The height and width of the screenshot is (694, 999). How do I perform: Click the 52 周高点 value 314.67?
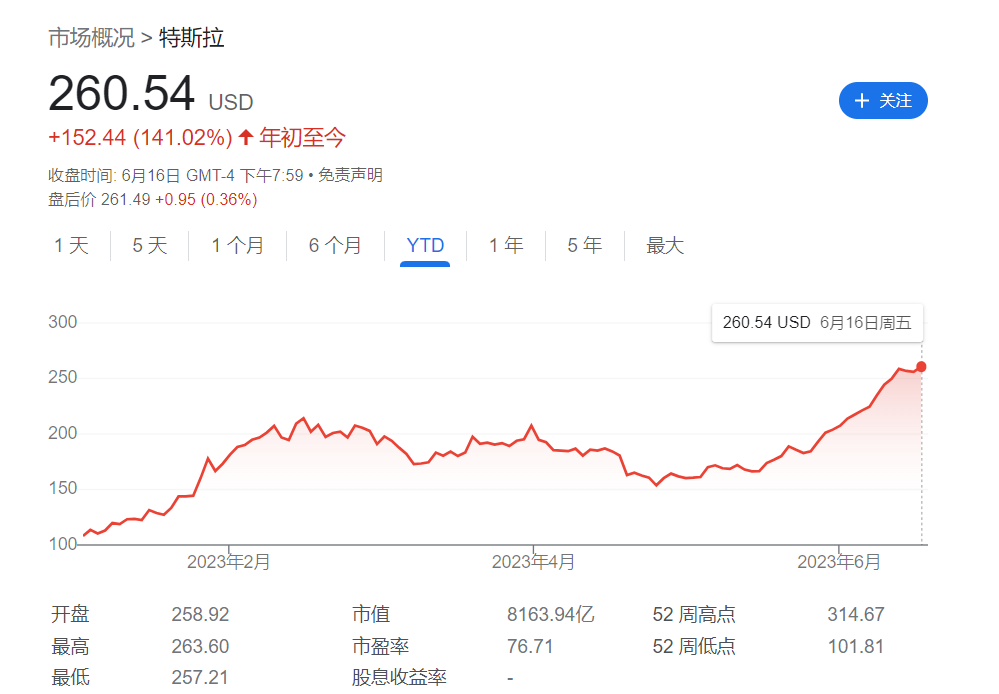click(x=855, y=615)
